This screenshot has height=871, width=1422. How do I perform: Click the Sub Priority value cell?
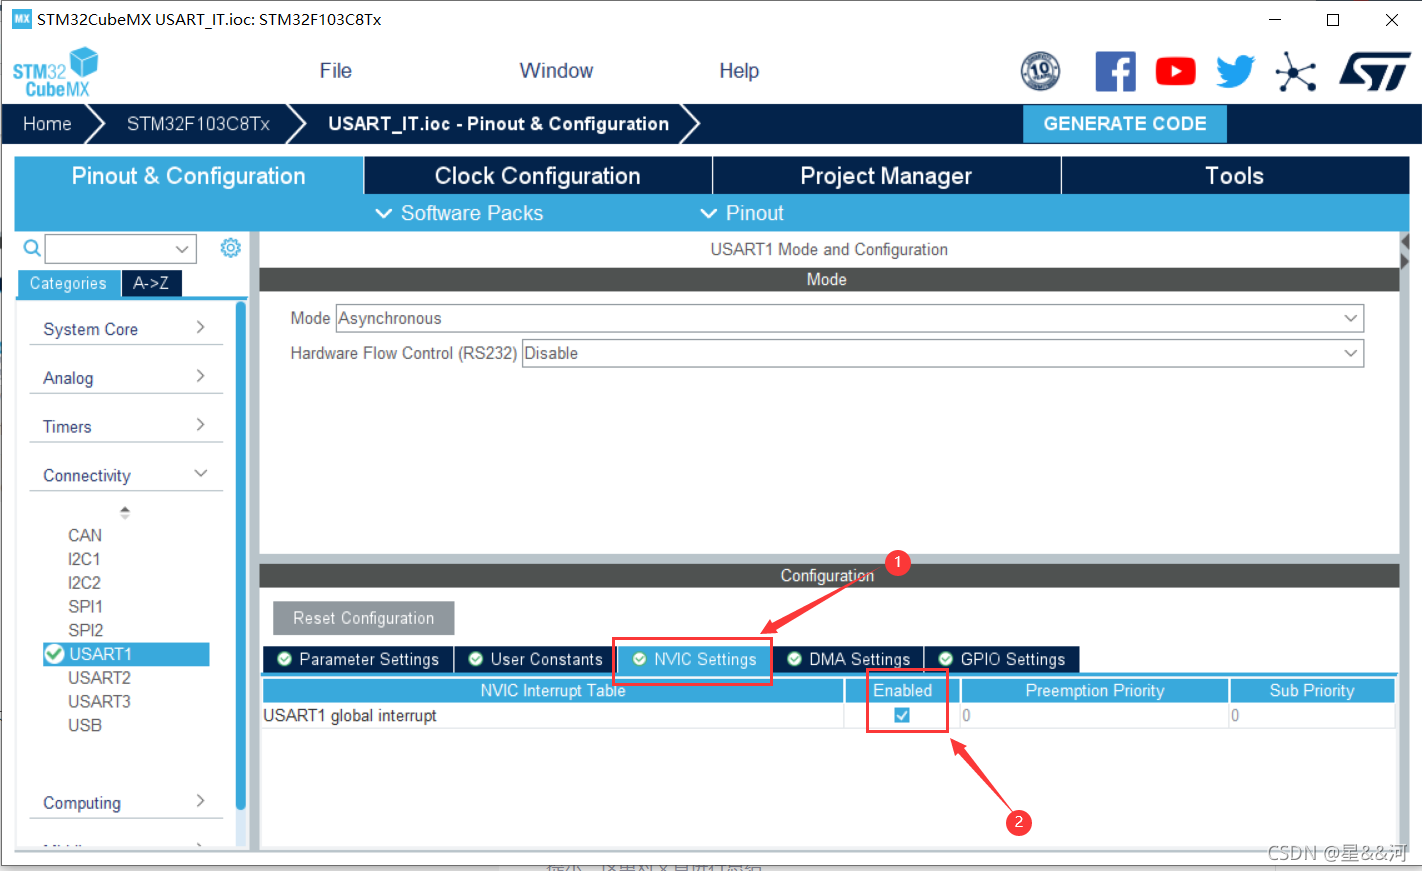(1312, 715)
